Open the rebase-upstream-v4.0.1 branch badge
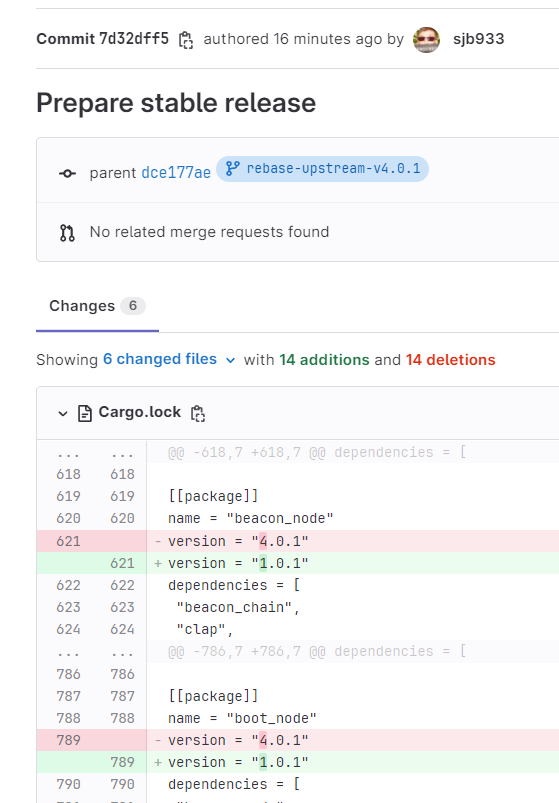 coord(322,168)
